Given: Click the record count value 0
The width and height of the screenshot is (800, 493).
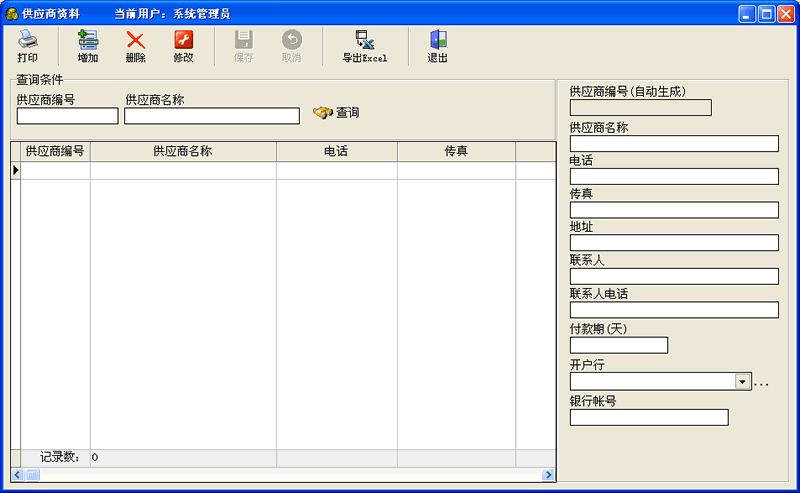Looking at the screenshot, I should 95,457.
